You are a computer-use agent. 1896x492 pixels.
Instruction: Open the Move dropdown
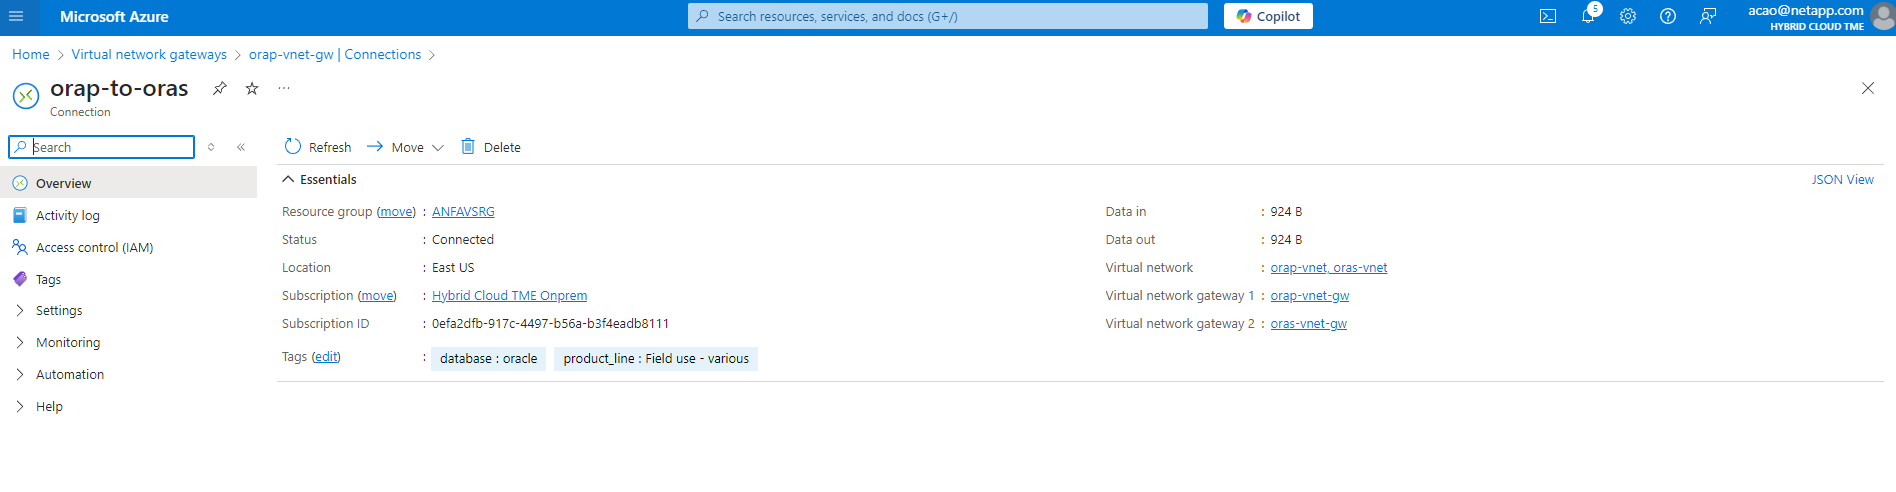coord(406,147)
